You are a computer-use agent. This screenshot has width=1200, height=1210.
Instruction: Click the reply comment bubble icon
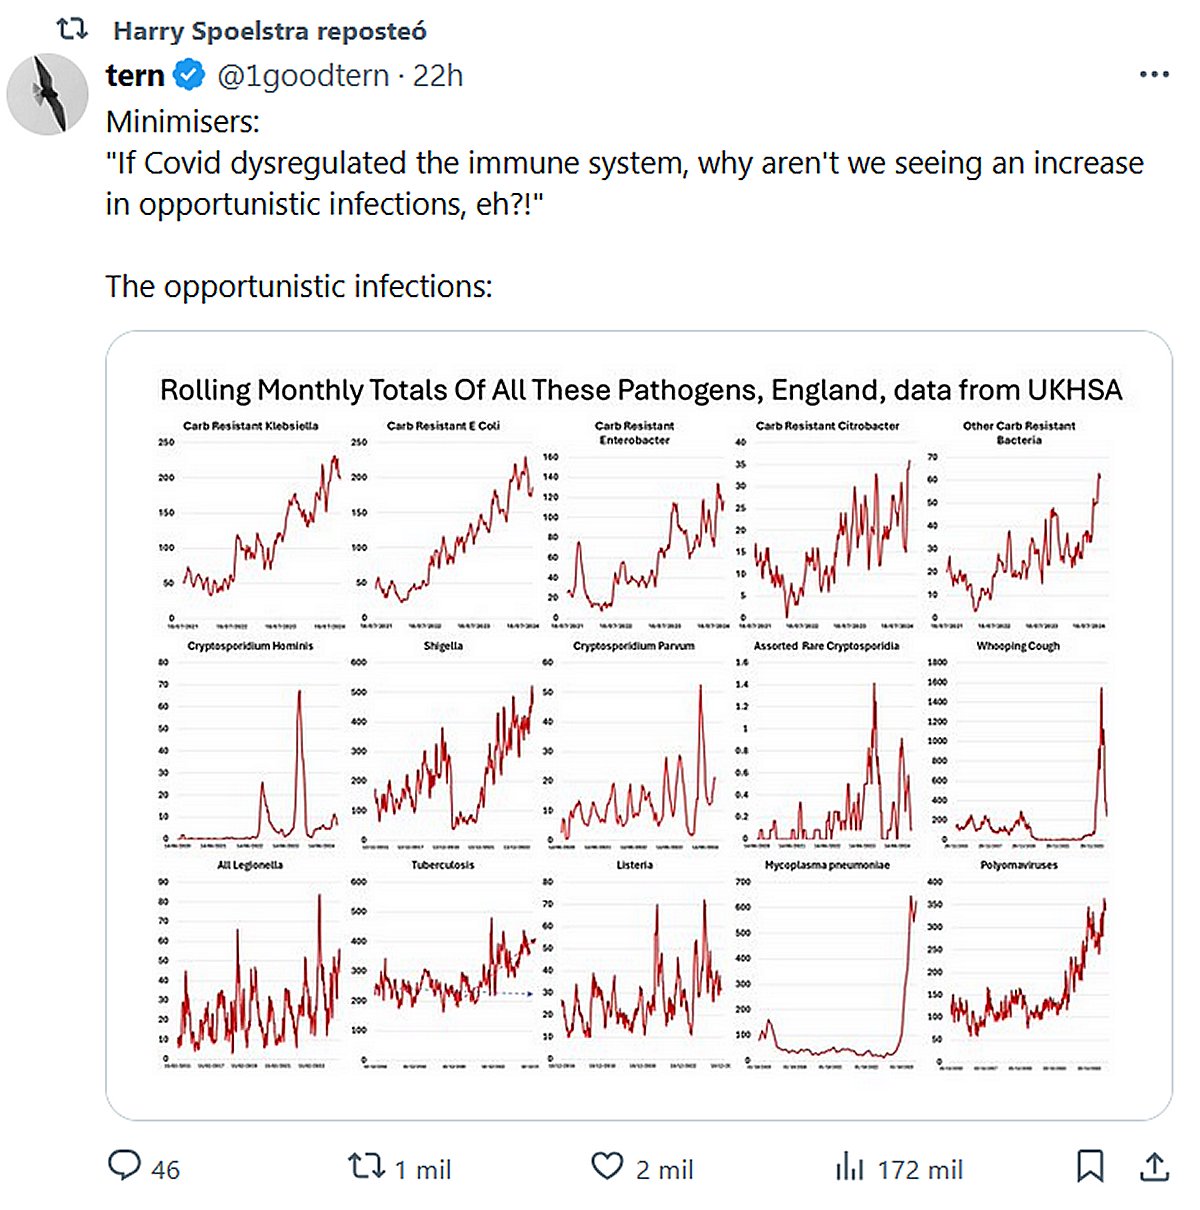point(125,1166)
